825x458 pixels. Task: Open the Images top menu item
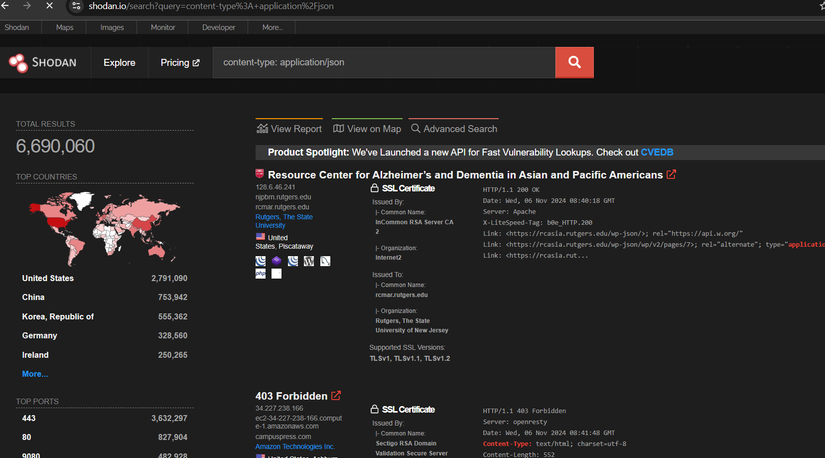pos(112,27)
